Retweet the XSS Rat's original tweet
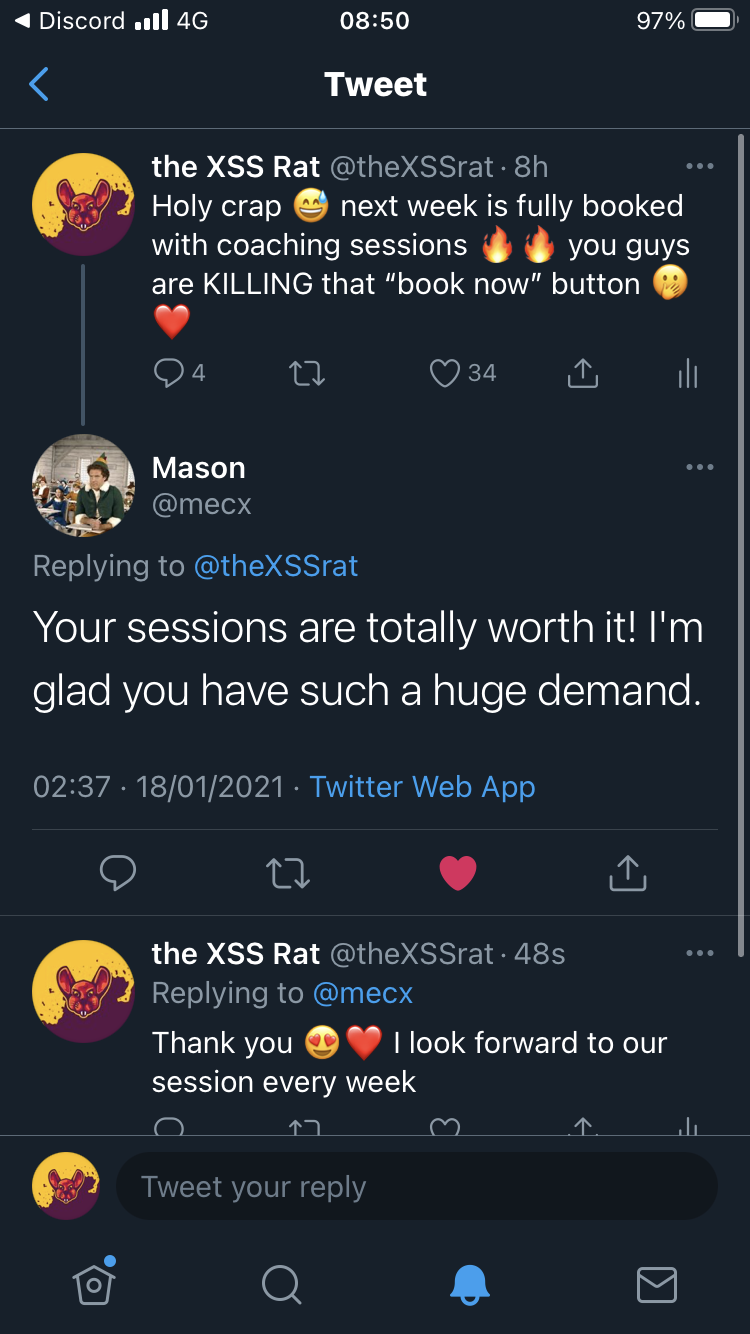The width and height of the screenshot is (750, 1334). 307,373
